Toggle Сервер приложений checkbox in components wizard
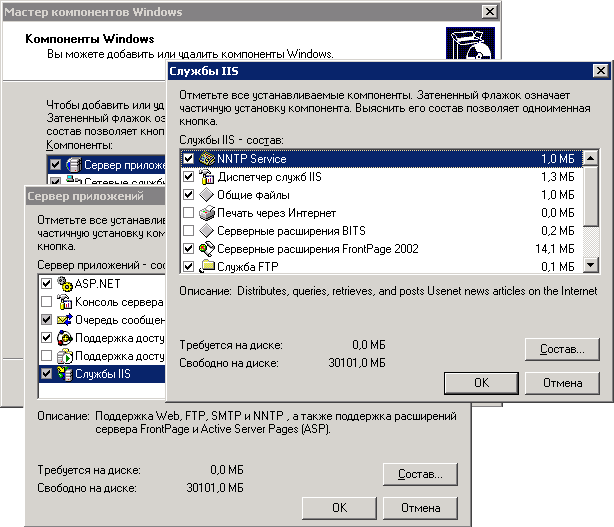614x527 pixels. pyautogui.click(x=56, y=164)
